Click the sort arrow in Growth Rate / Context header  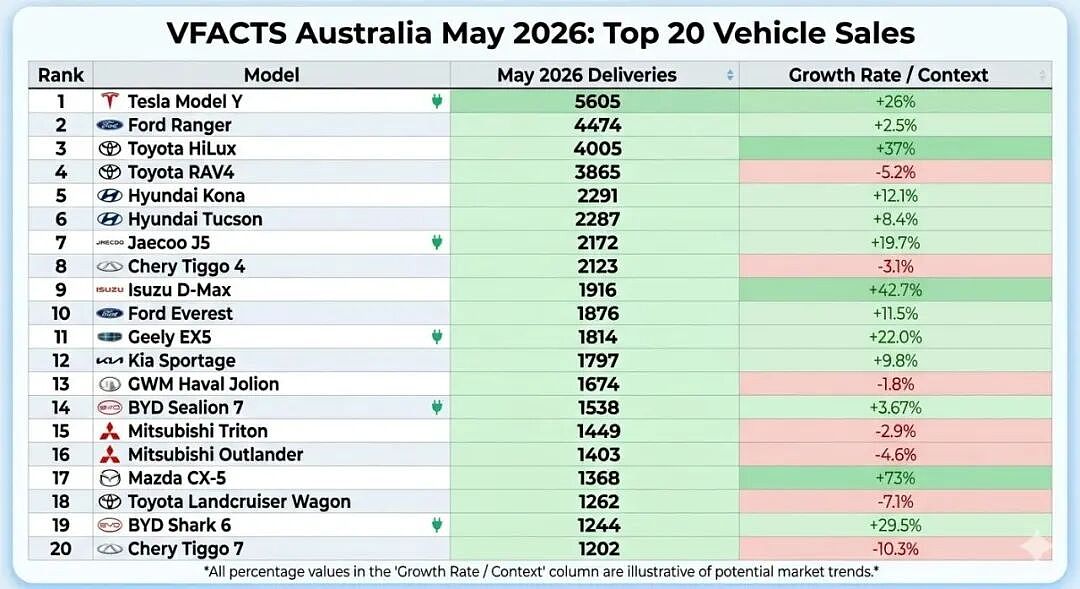coord(1043,75)
